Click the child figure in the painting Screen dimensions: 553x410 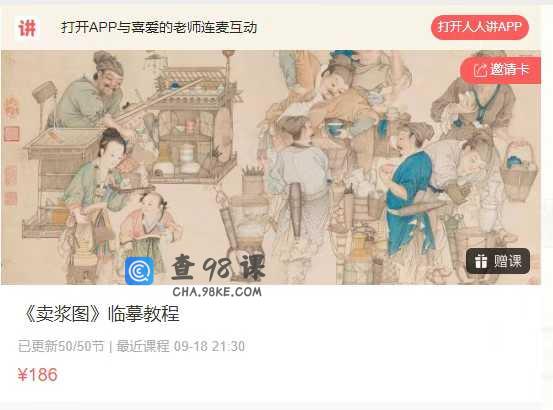pyautogui.click(x=151, y=226)
